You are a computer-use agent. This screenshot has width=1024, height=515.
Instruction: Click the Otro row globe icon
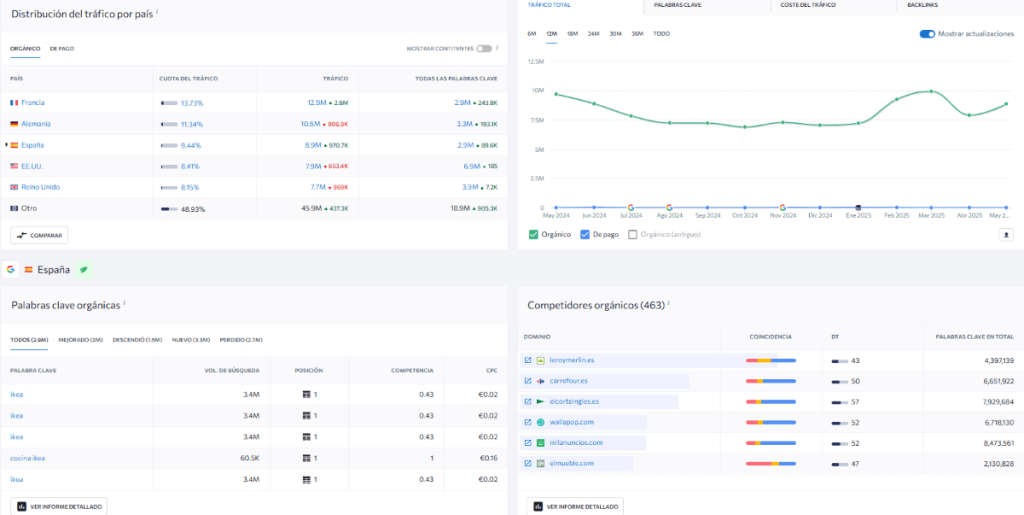click(14, 208)
